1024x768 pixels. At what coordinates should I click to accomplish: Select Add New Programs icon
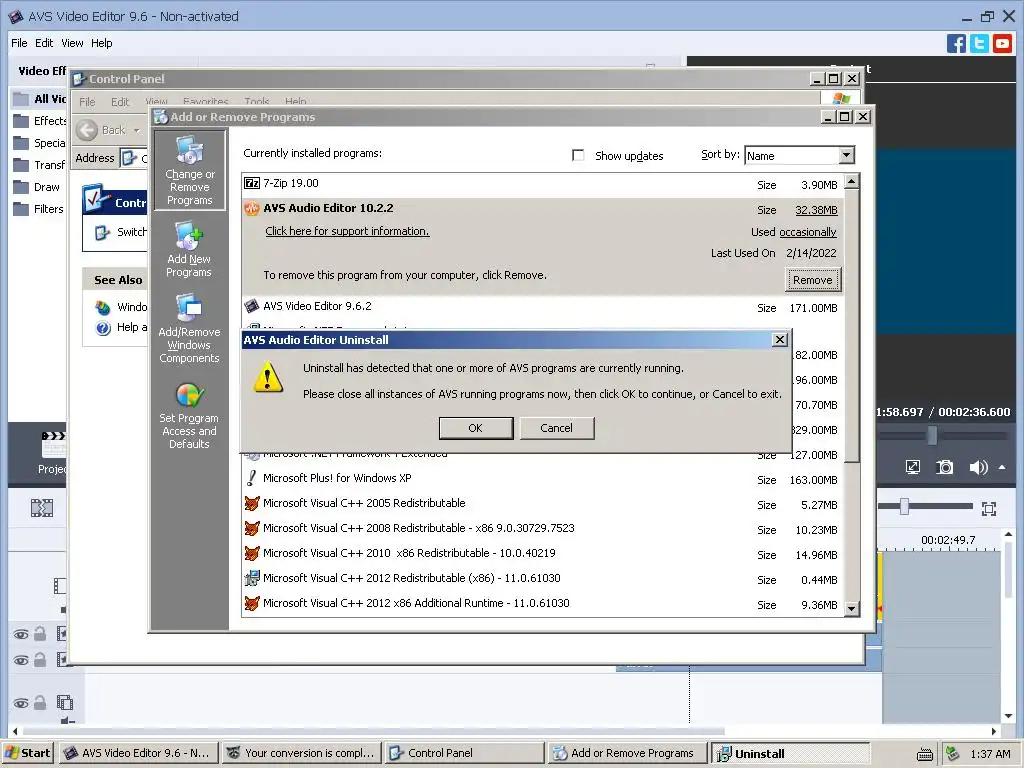coord(189,250)
